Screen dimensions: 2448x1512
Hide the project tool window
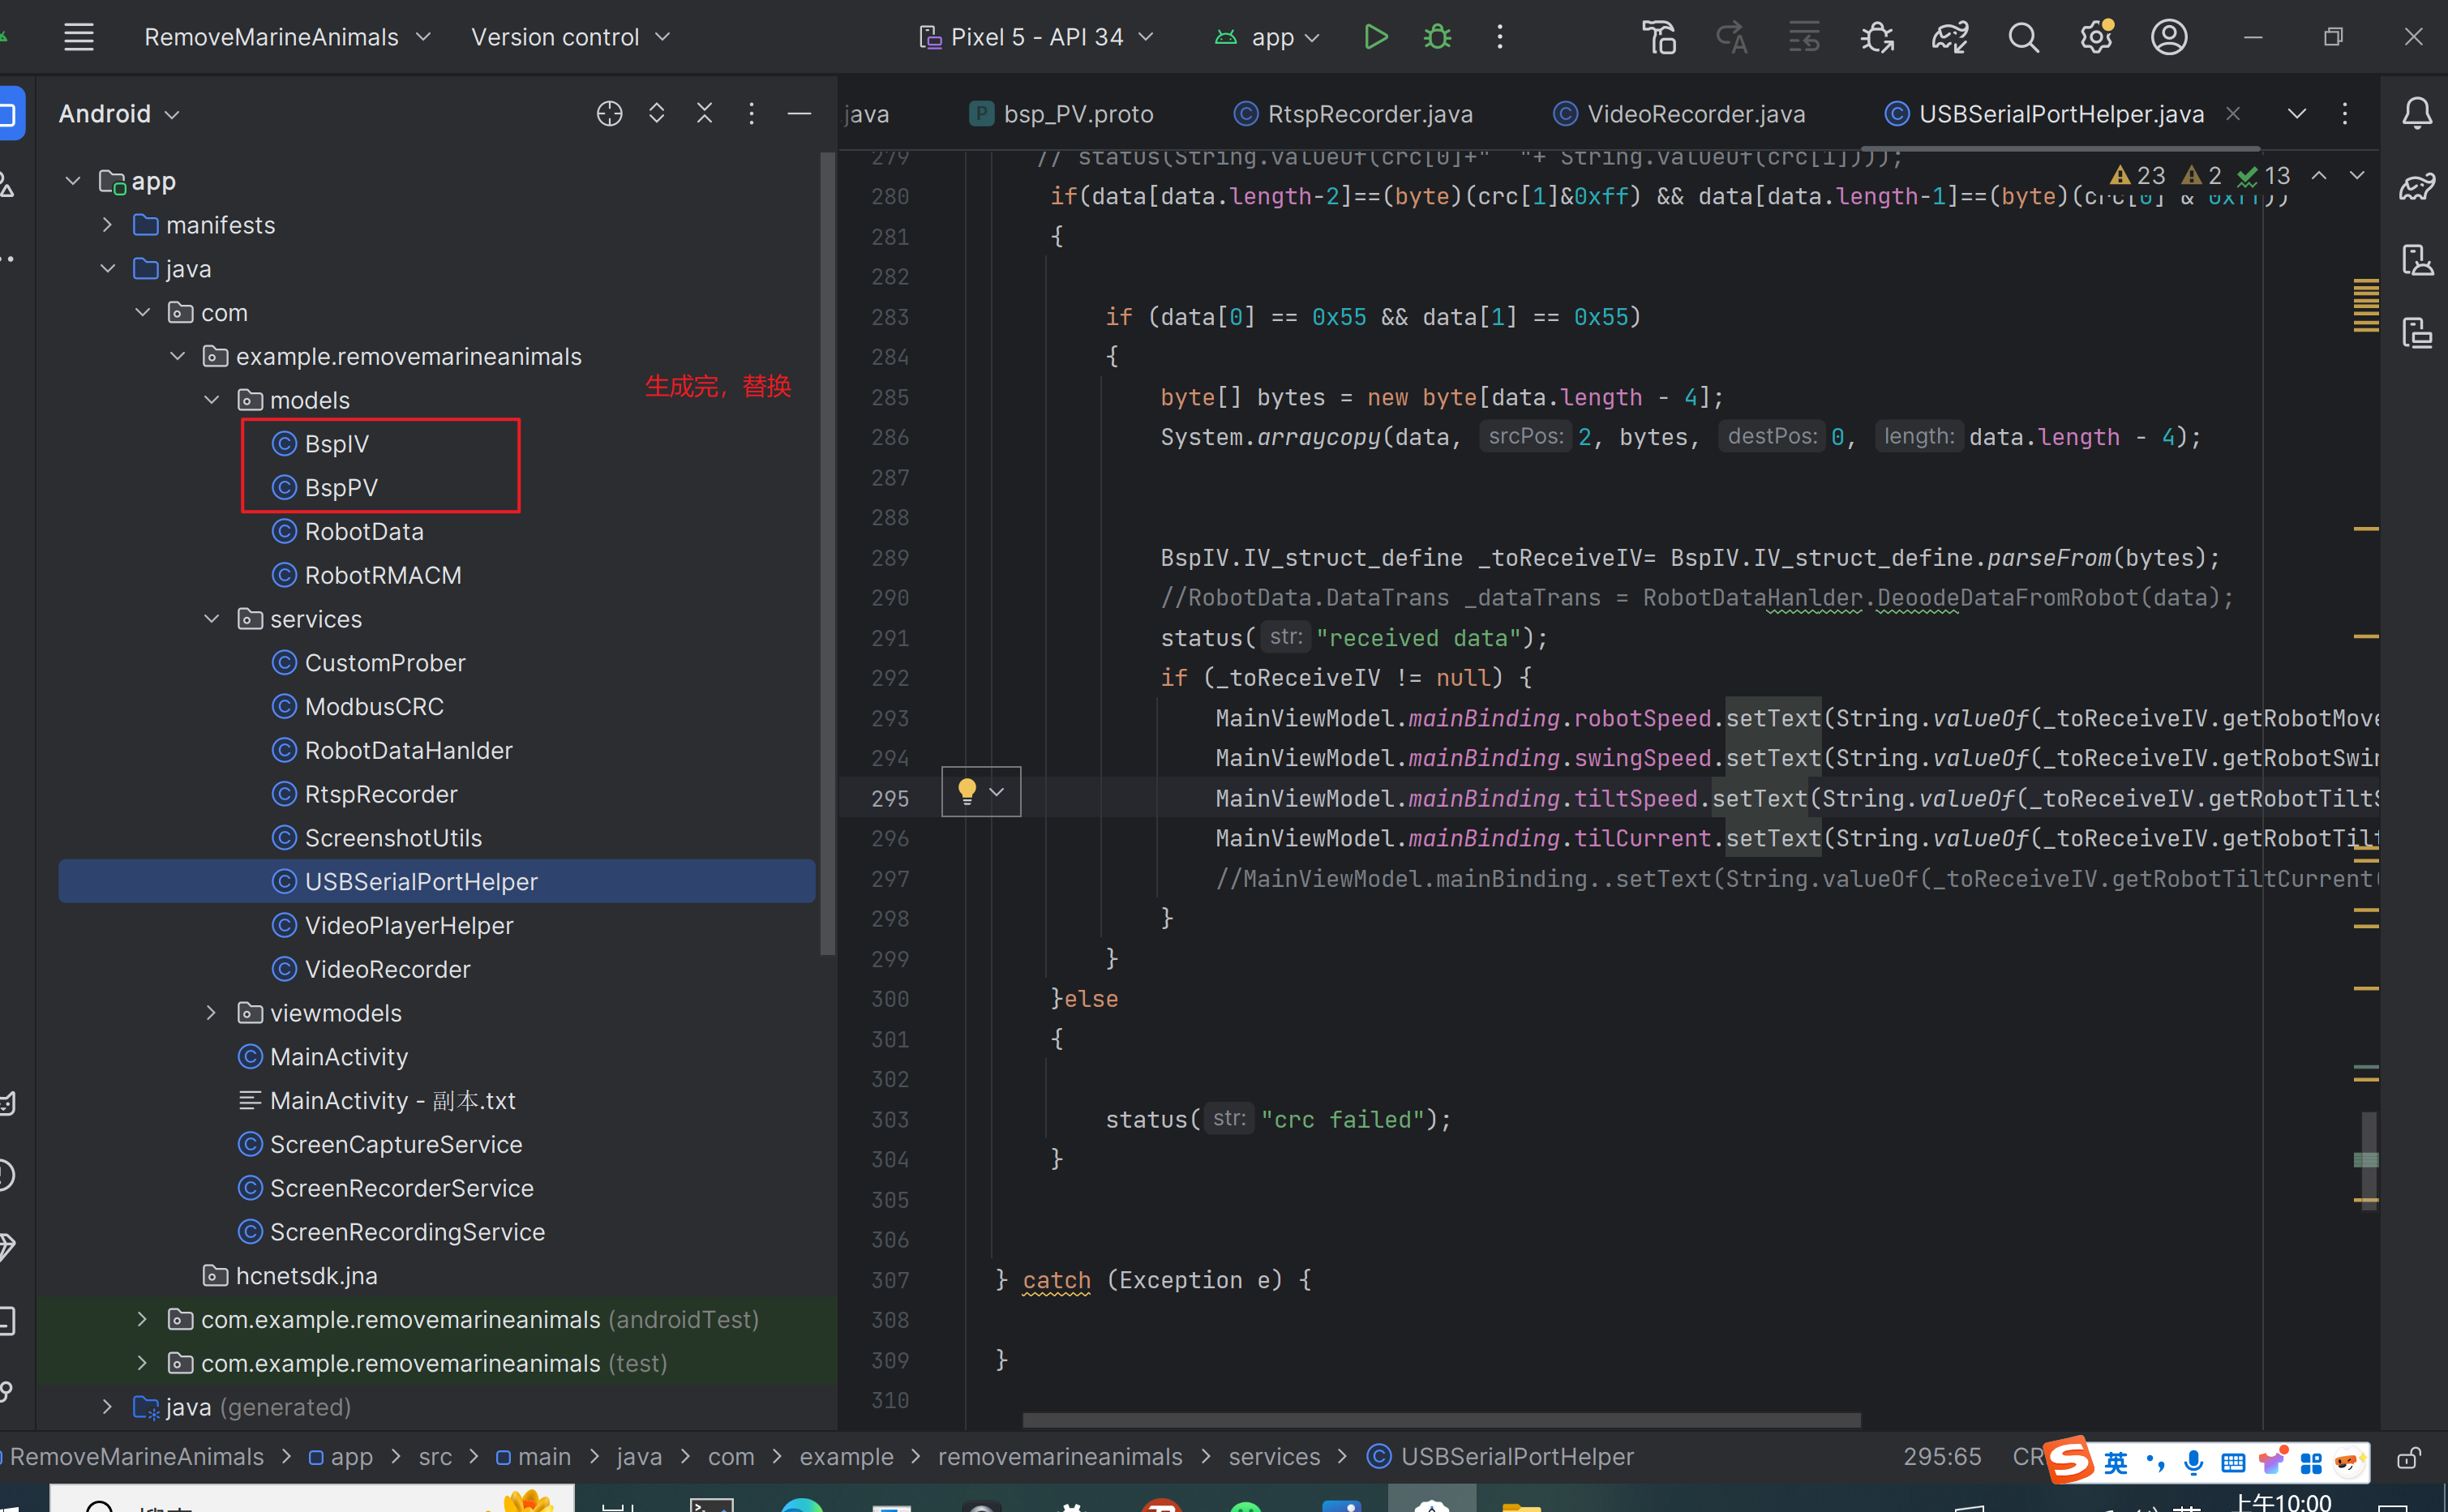coord(799,114)
